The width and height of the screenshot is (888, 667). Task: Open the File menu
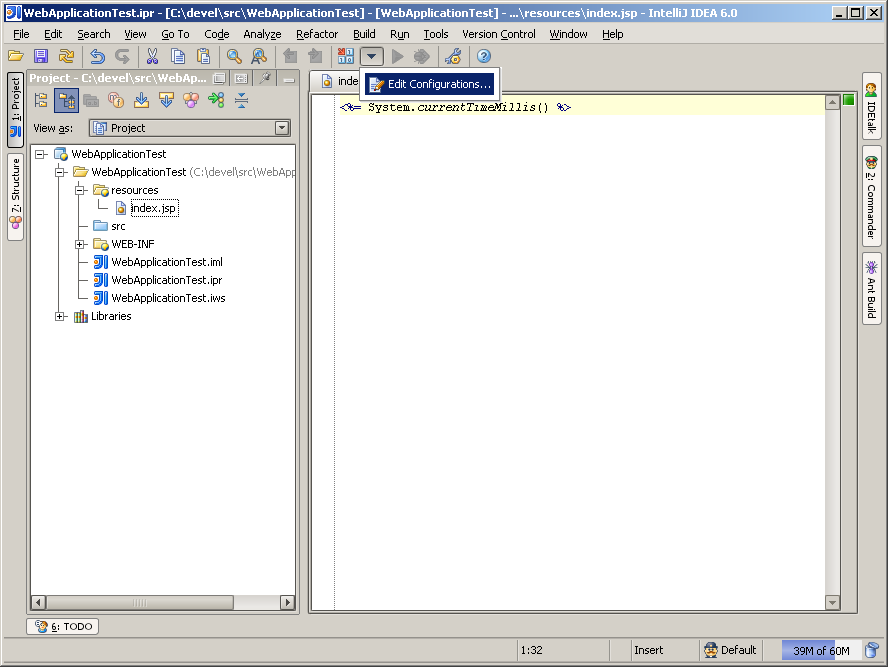click(21, 34)
